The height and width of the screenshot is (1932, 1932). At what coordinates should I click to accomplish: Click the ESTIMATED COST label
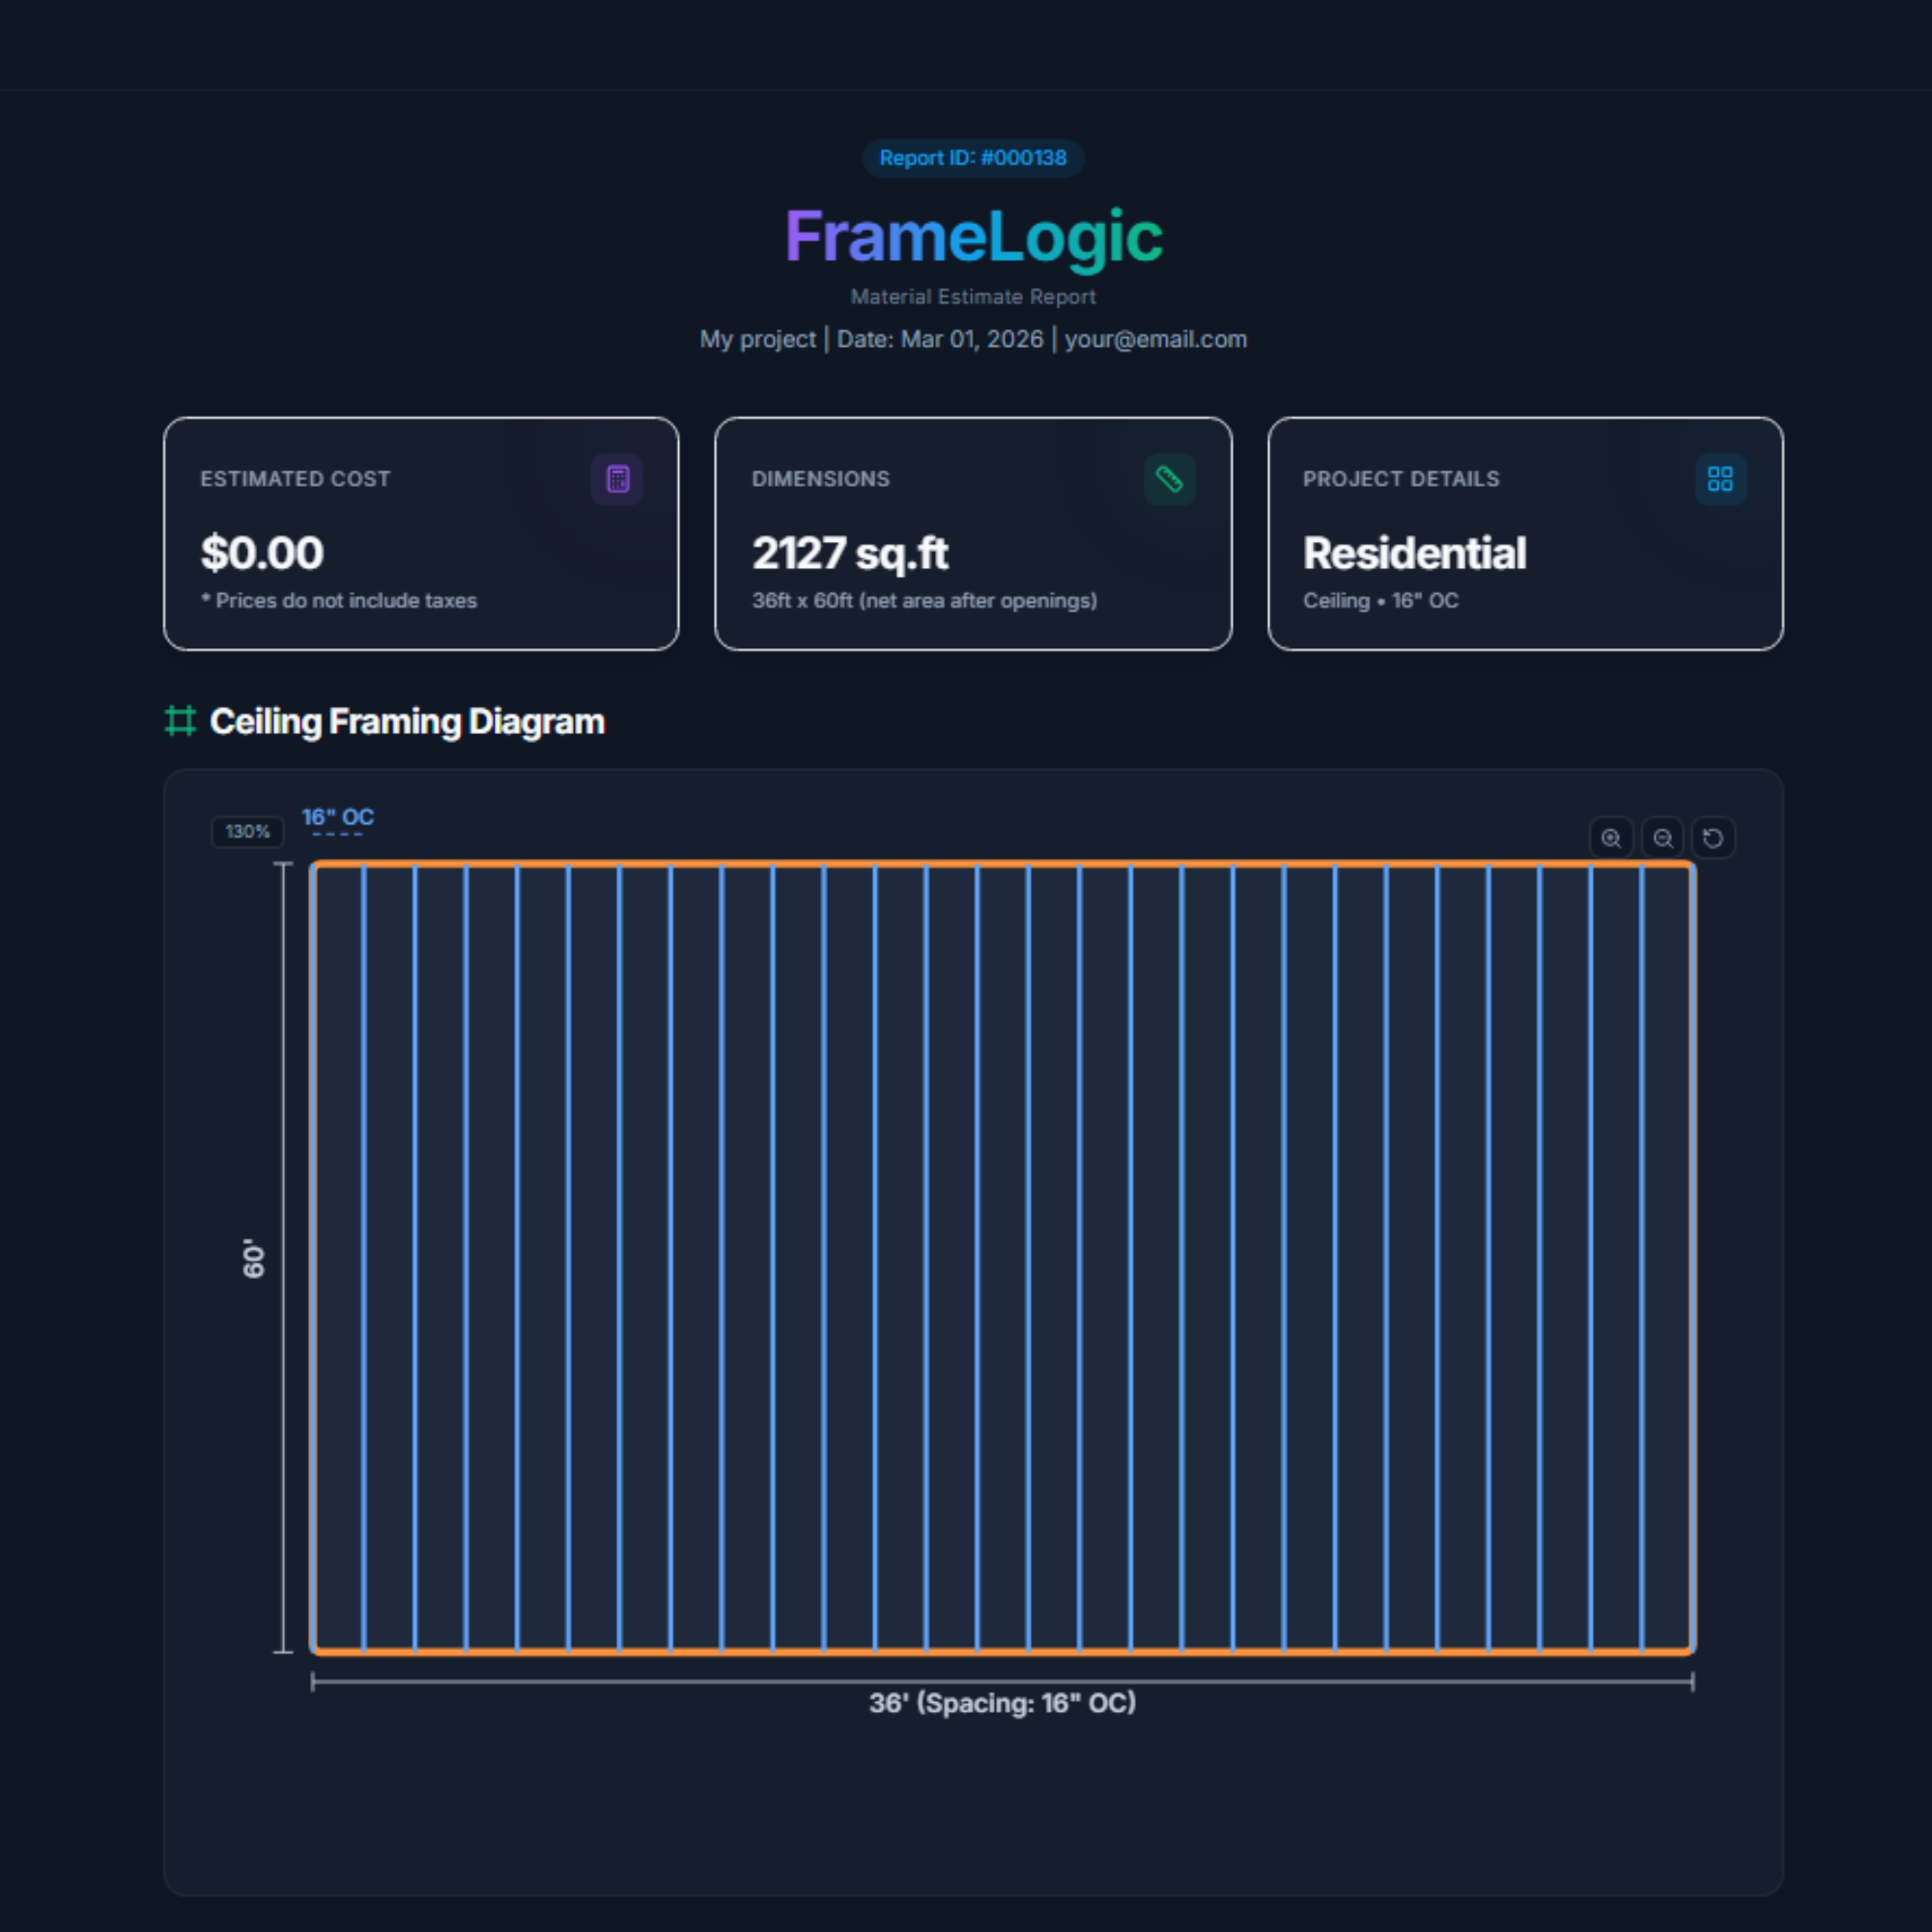click(295, 479)
